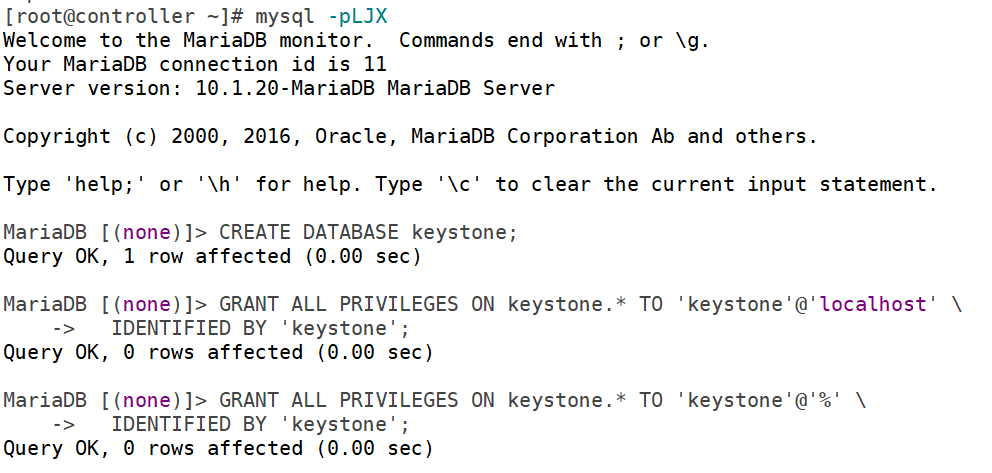
Task: Click the last 'Query OK, 0 rows affected' line
Action: (218, 448)
